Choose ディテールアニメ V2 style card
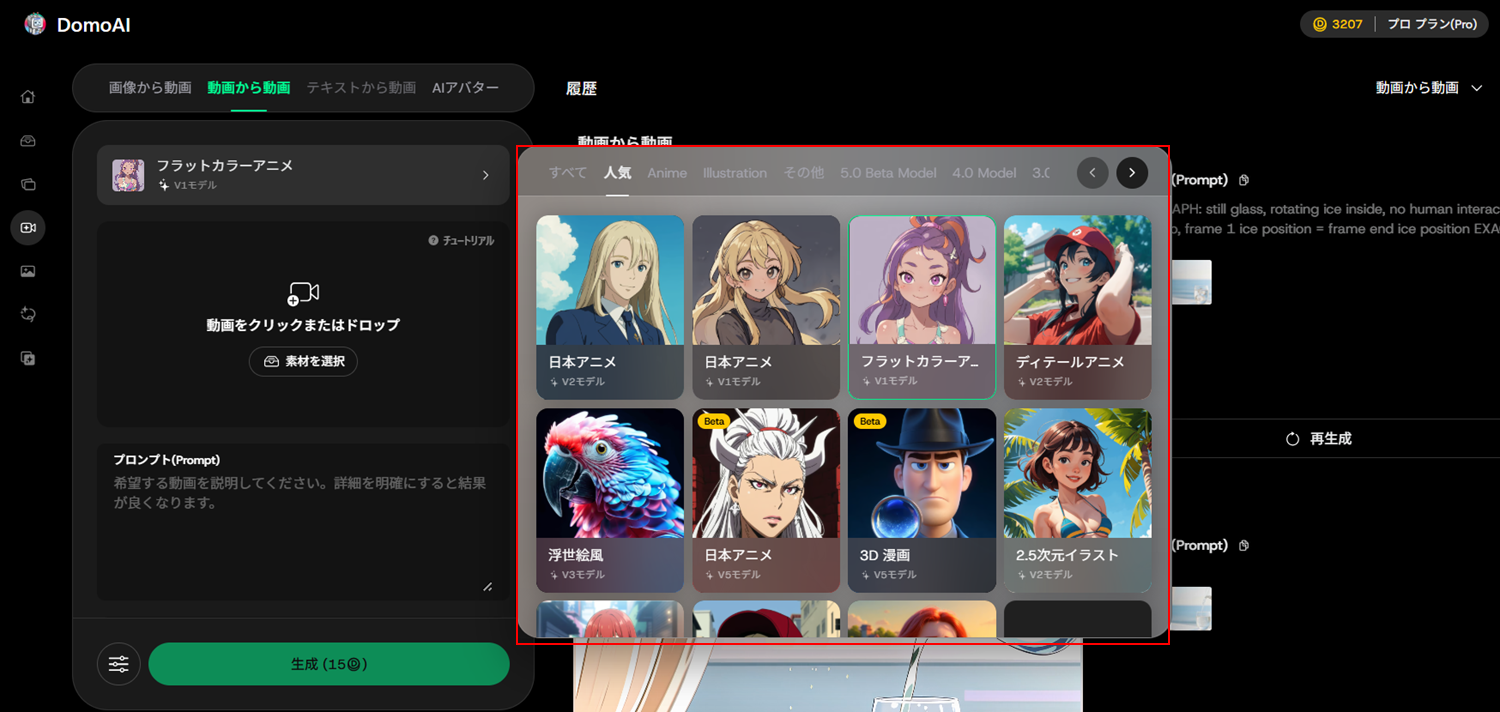The image size is (1500, 712). click(x=1078, y=308)
